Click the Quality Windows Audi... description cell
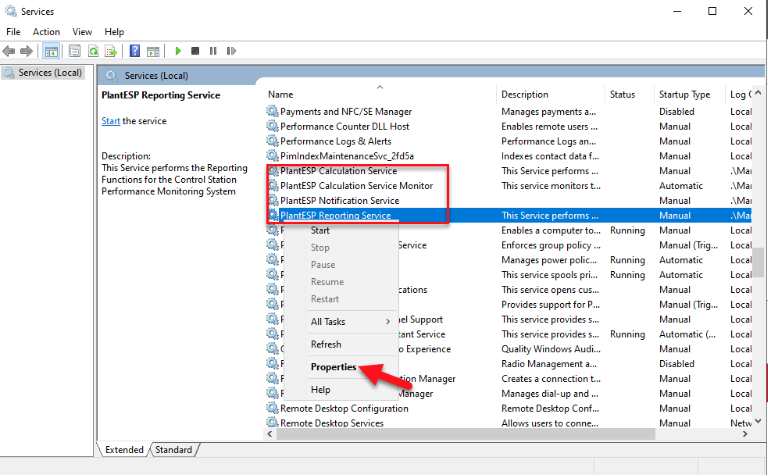768x476 pixels. 551,349
